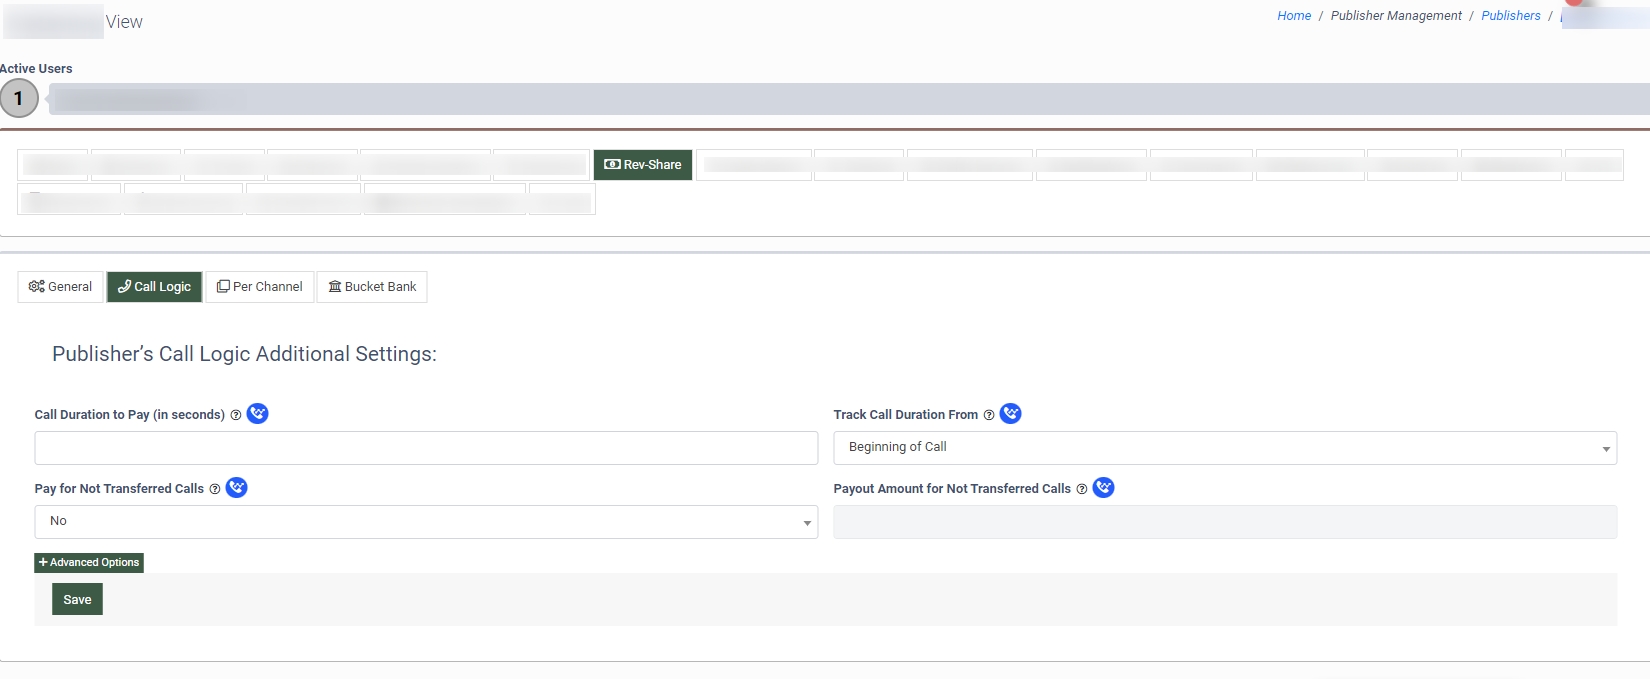Open the Per Channel tab
The height and width of the screenshot is (679, 1650).
tap(260, 287)
